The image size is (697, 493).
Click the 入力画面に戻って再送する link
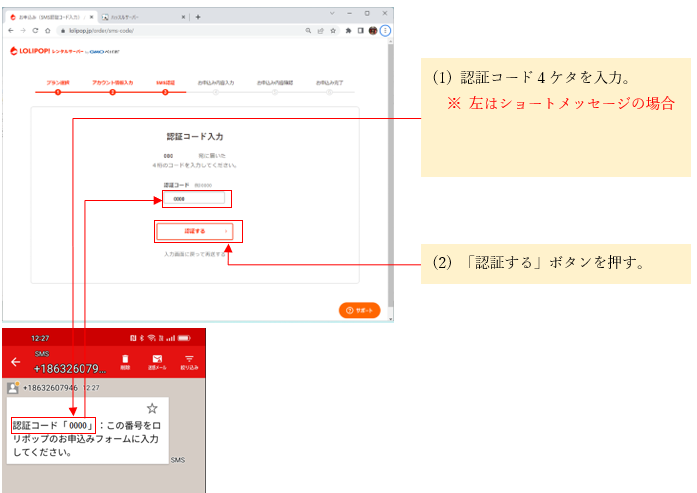(x=195, y=255)
